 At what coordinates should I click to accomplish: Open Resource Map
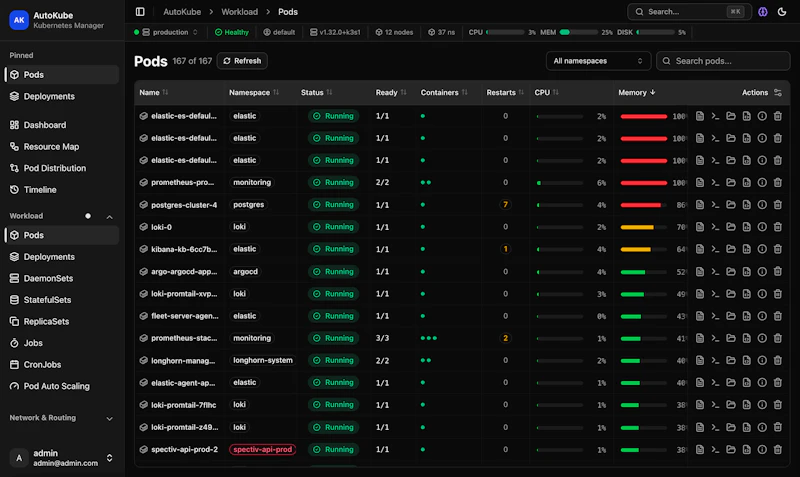coord(62,146)
